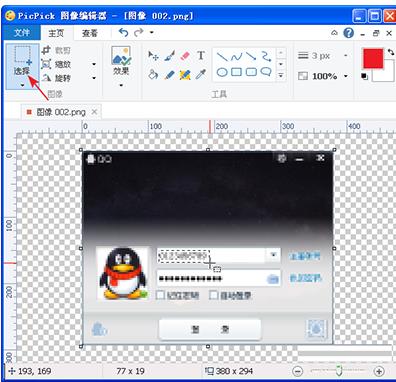Select the move/pointer tool
396x382 pixels.
point(153,56)
